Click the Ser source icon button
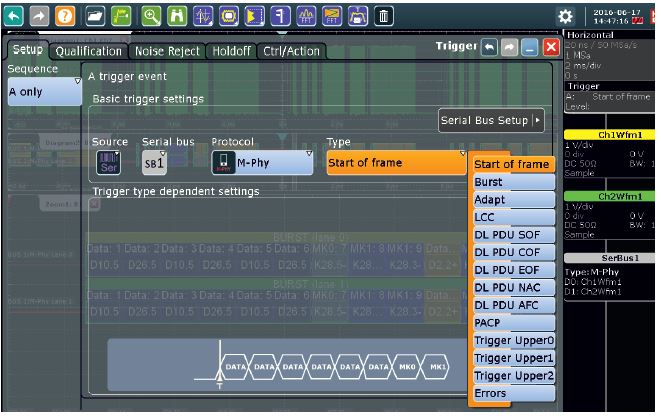 (x=107, y=162)
